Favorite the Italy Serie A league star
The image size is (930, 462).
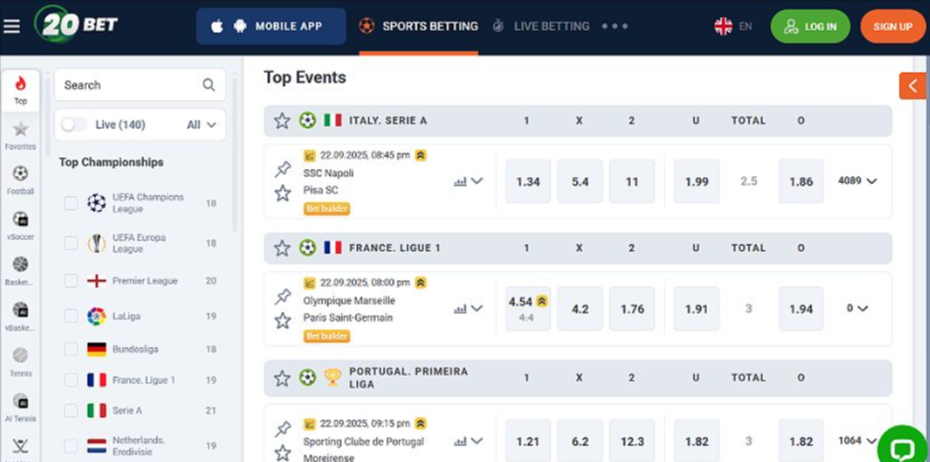tap(282, 120)
